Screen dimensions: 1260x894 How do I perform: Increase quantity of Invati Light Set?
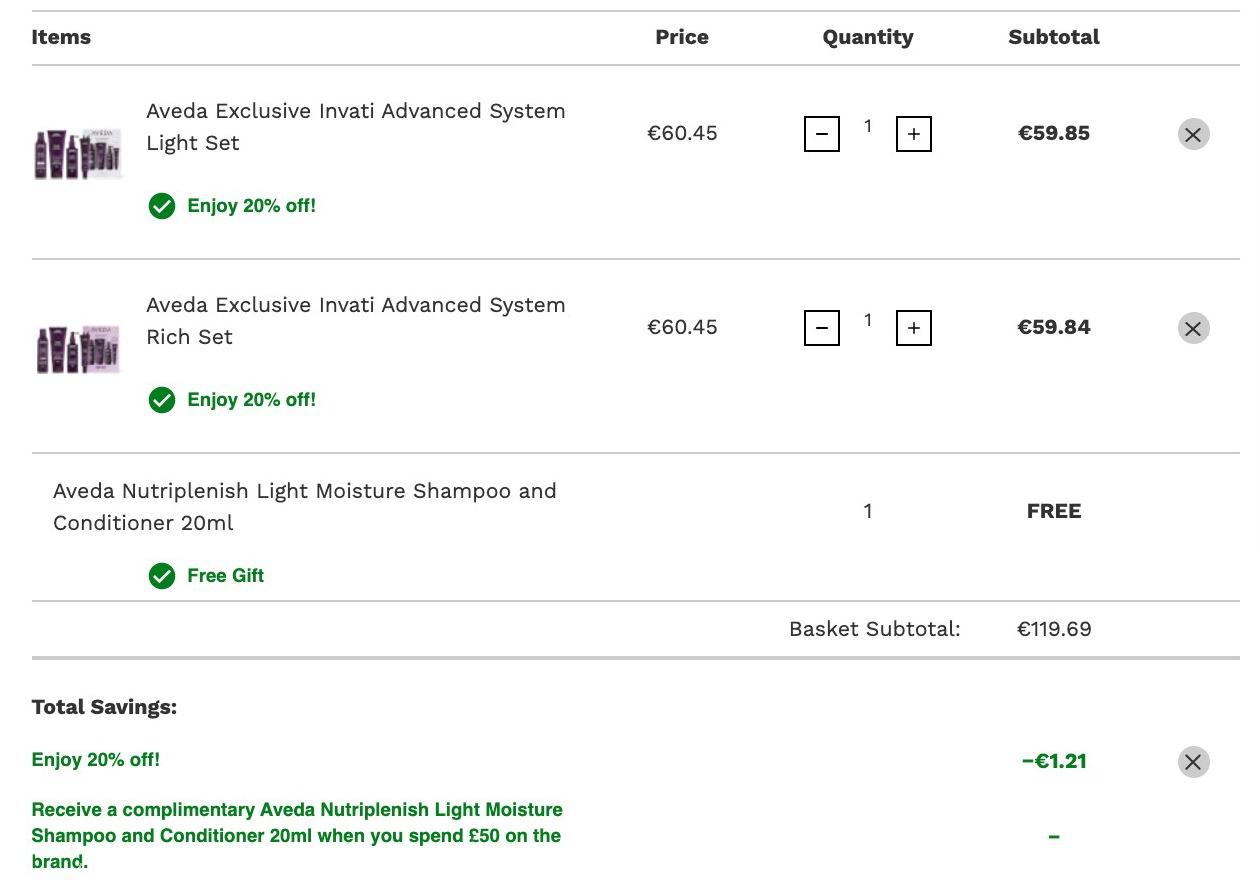[x=914, y=134]
